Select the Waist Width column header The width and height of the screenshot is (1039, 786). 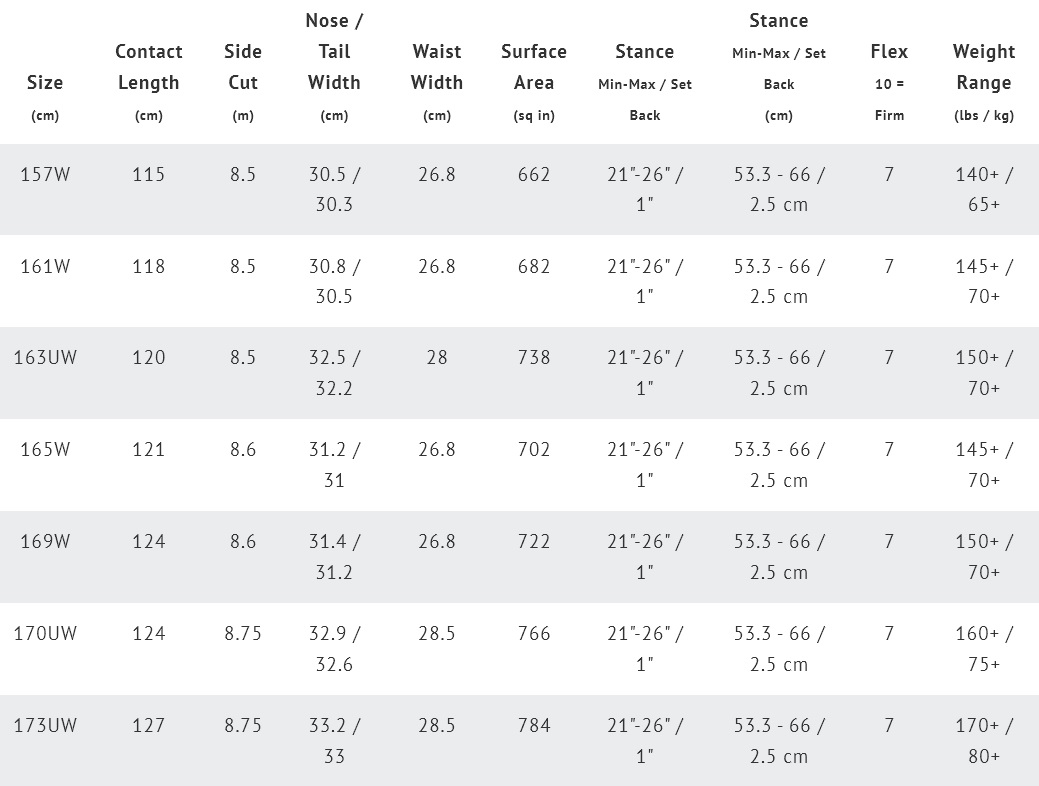[x=437, y=67]
